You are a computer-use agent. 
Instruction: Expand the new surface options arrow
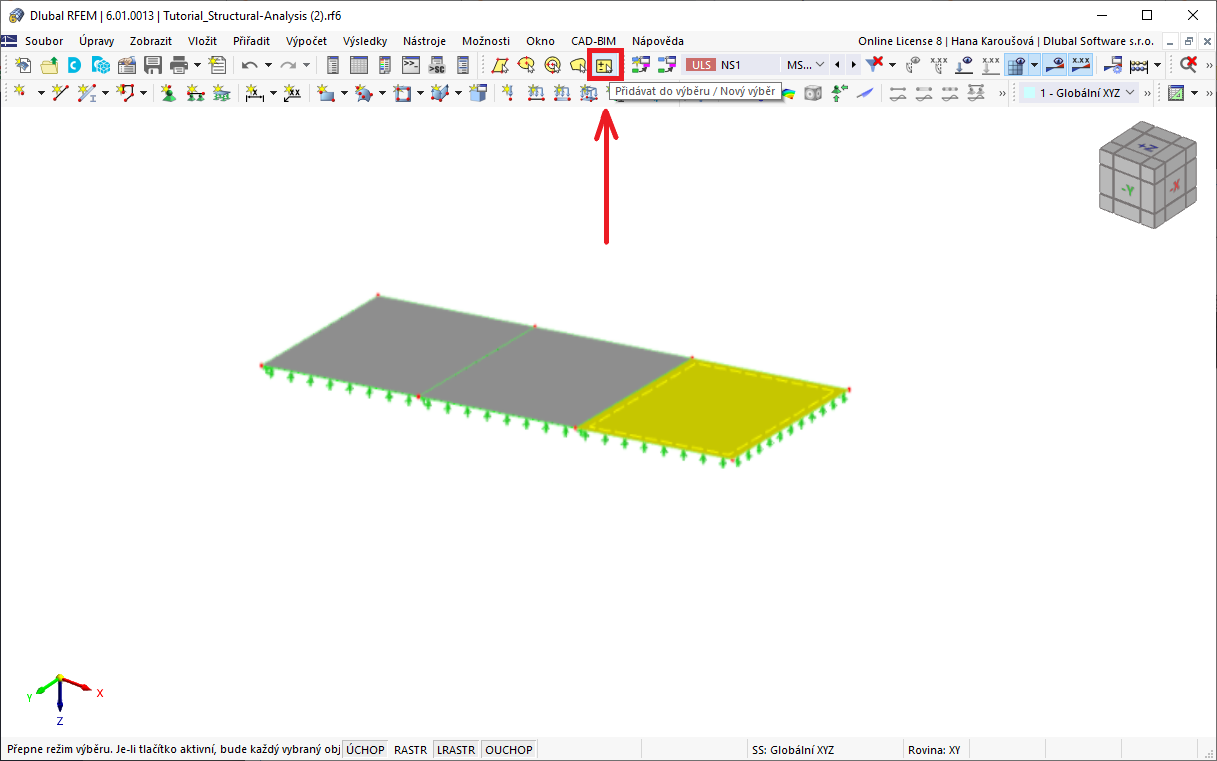[343, 92]
